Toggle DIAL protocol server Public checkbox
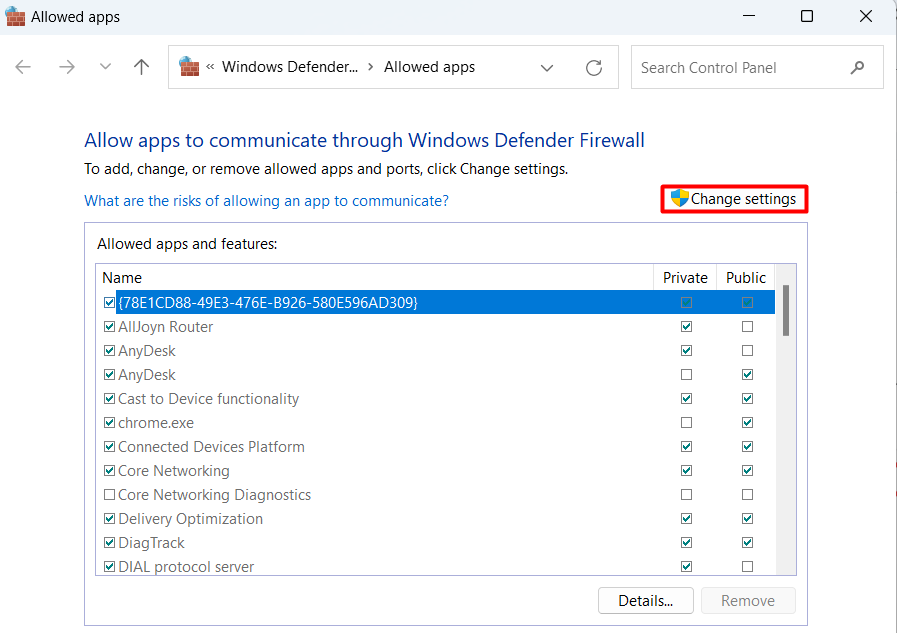The width and height of the screenshot is (897, 633). [x=747, y=567]
